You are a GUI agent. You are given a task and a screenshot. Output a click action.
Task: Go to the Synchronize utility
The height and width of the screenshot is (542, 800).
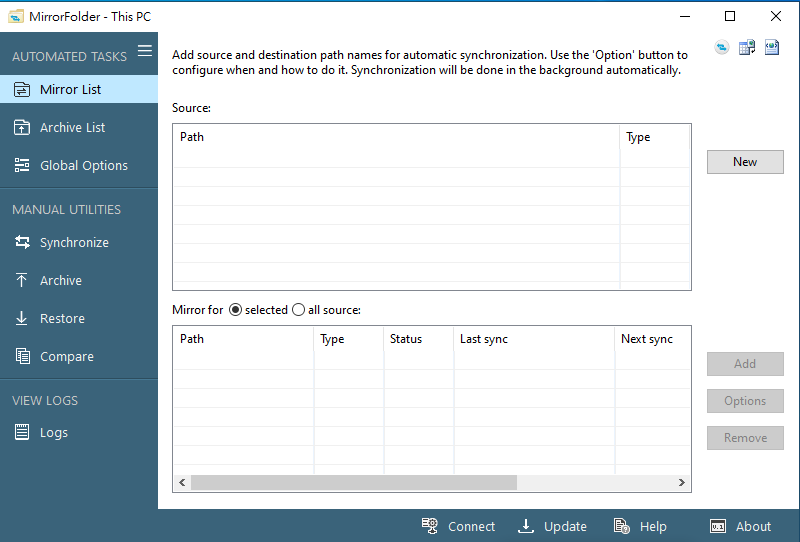click(x=74, y=242)
